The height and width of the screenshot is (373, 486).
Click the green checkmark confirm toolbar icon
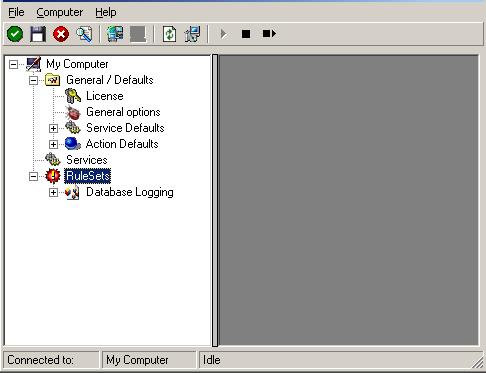(15, 34)
